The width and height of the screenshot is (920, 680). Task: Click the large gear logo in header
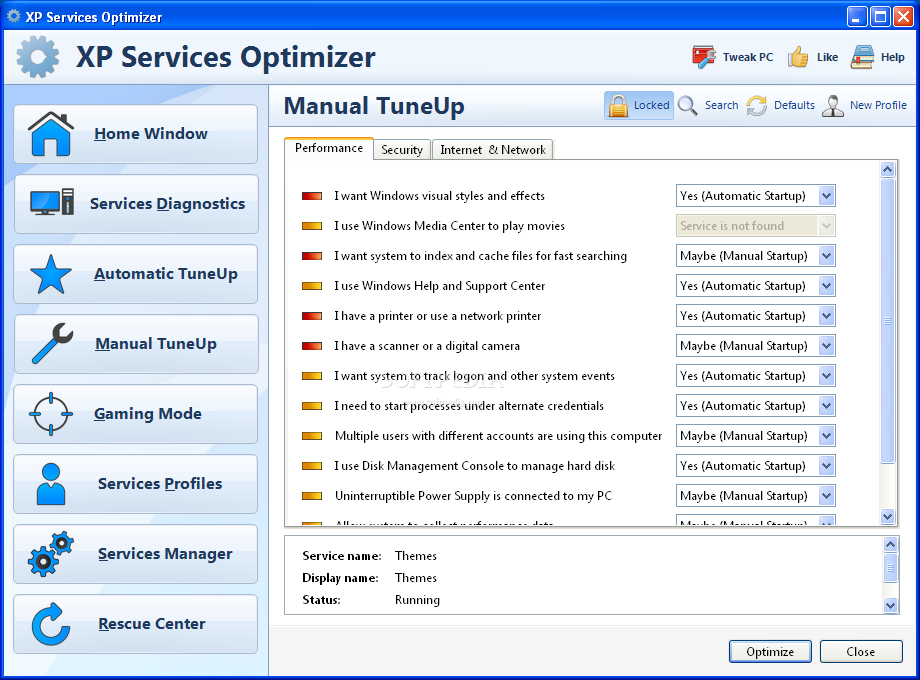(38, 57)
